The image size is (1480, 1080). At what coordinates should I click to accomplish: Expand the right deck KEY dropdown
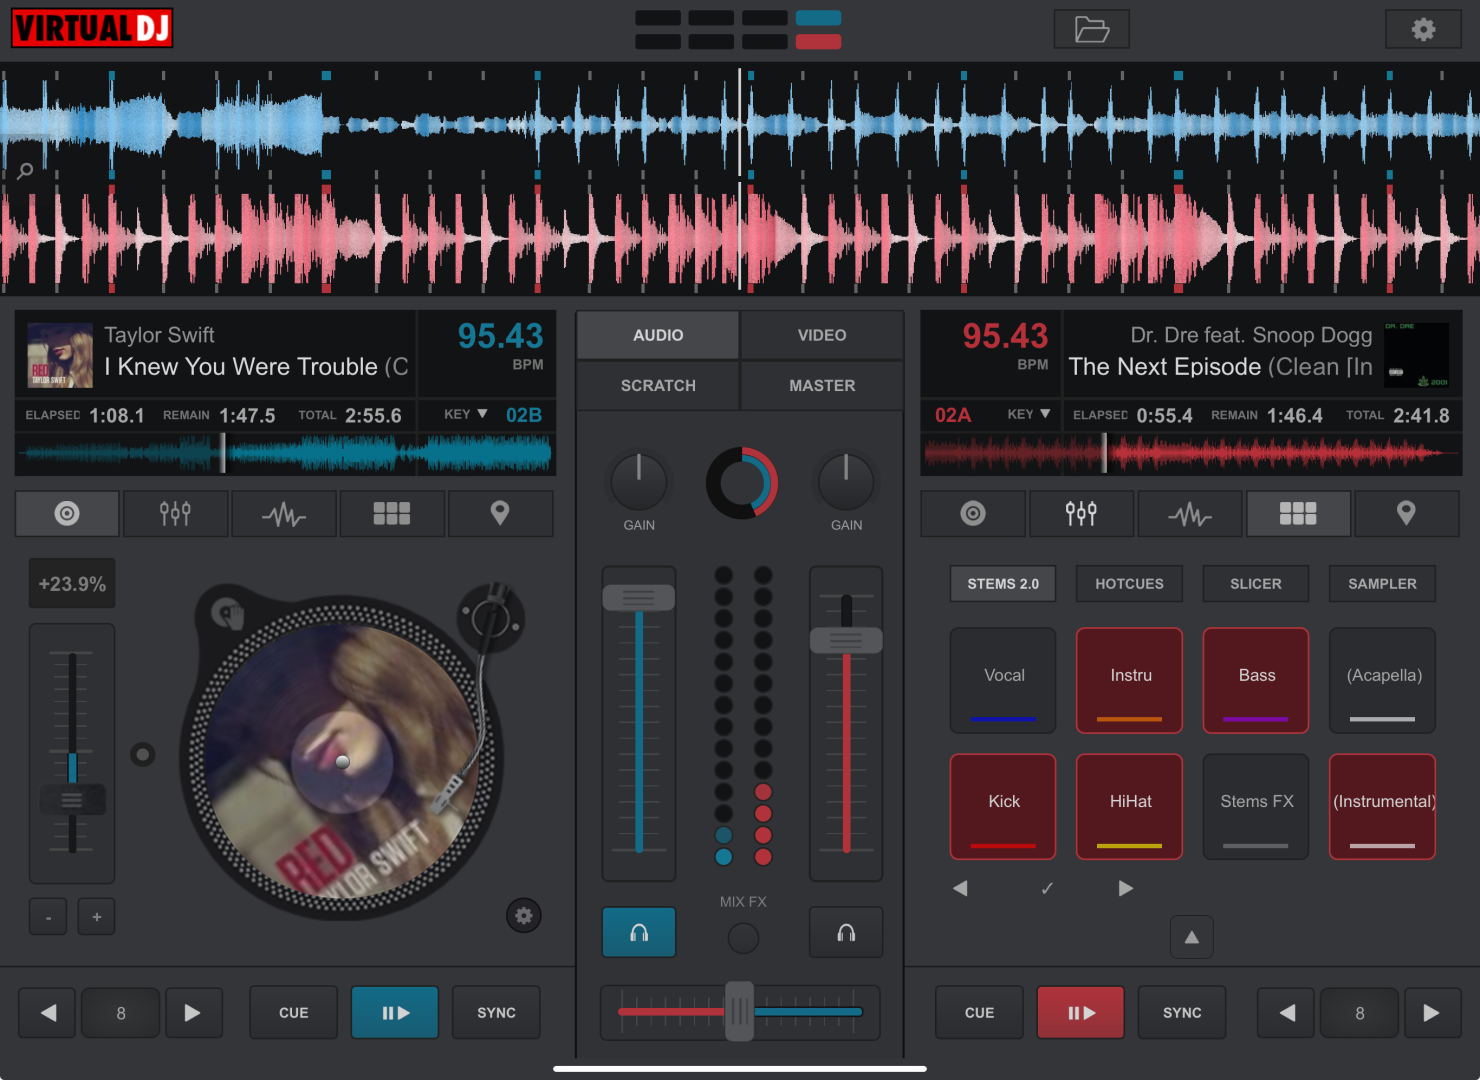point(1029,415)
